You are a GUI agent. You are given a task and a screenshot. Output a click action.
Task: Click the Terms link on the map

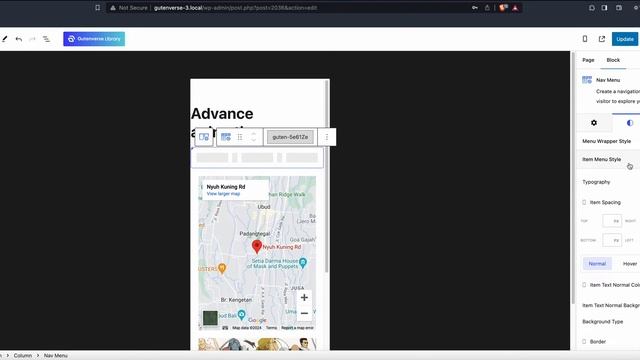coord(271,328)
